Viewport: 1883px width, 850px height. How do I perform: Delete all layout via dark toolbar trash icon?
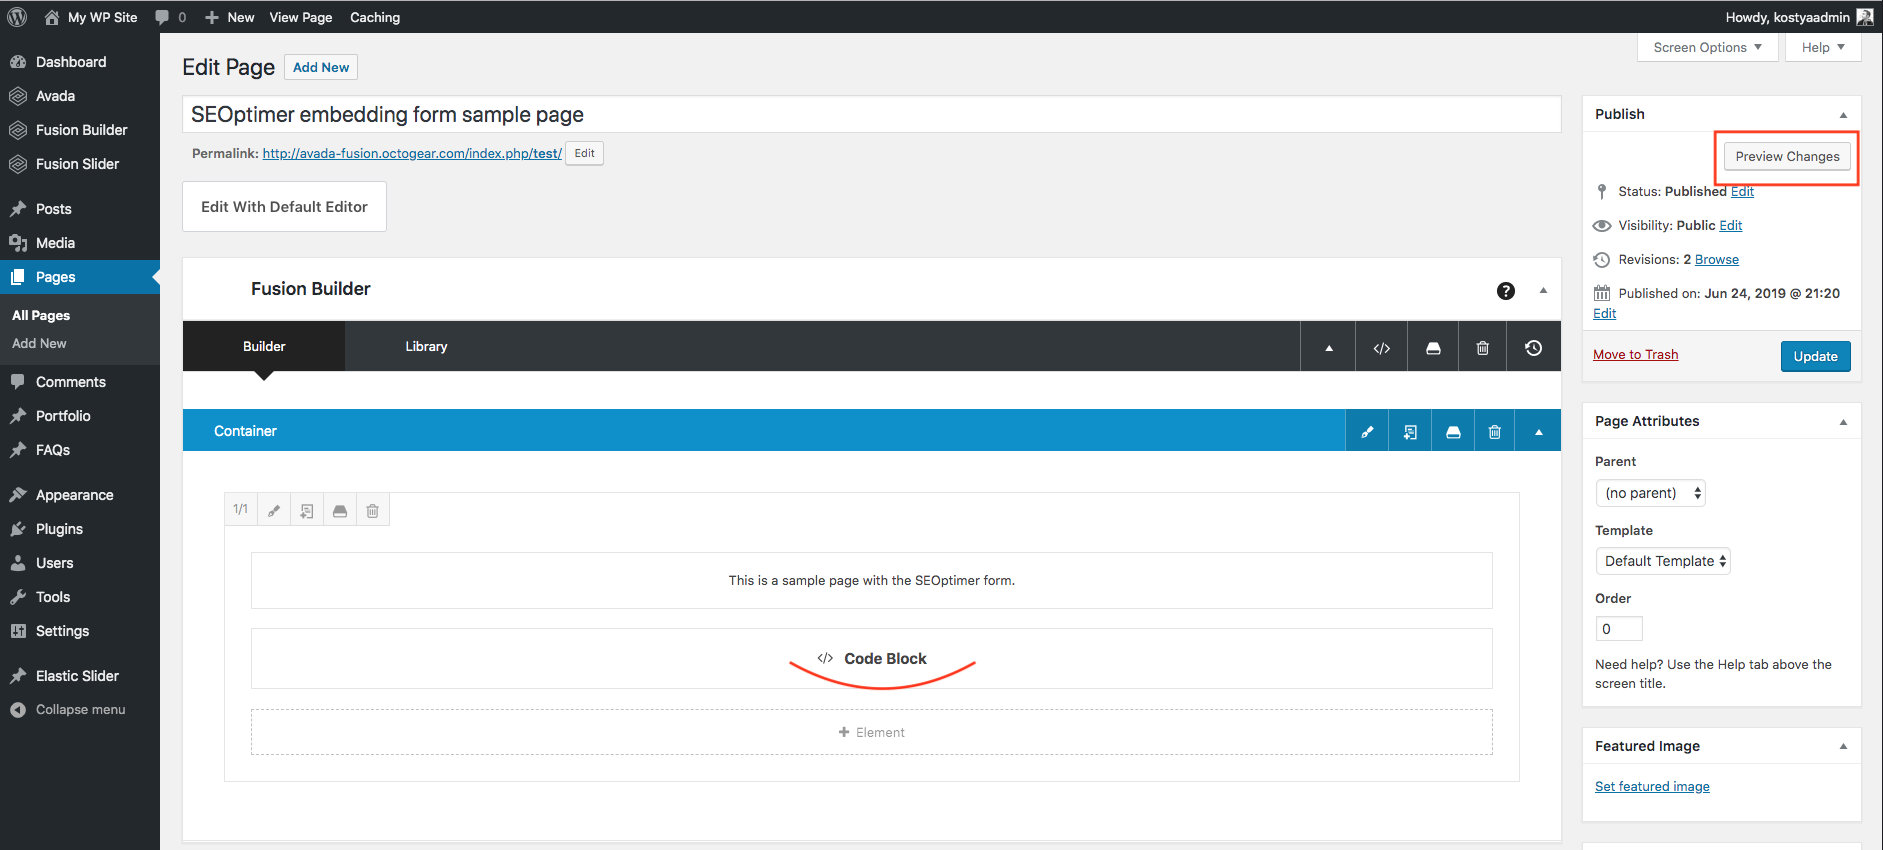coord(1482,347)
